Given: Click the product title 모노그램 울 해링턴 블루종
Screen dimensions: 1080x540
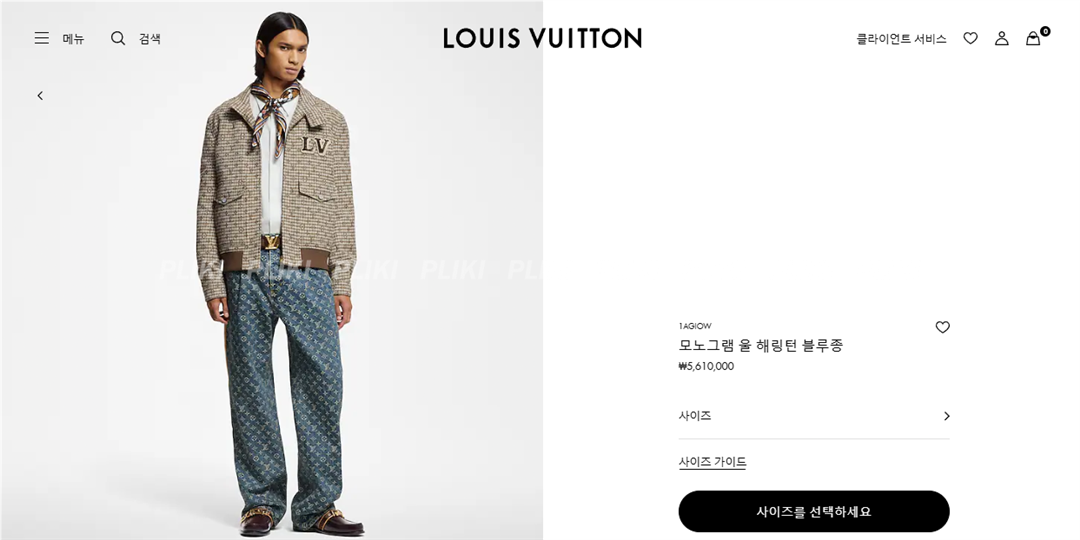Looking at the screenshot, I should (x=760, y=345).
